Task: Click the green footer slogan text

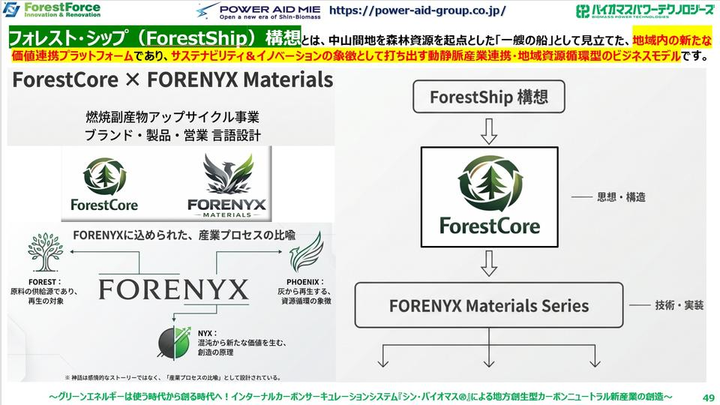Action: click(360, 397)
